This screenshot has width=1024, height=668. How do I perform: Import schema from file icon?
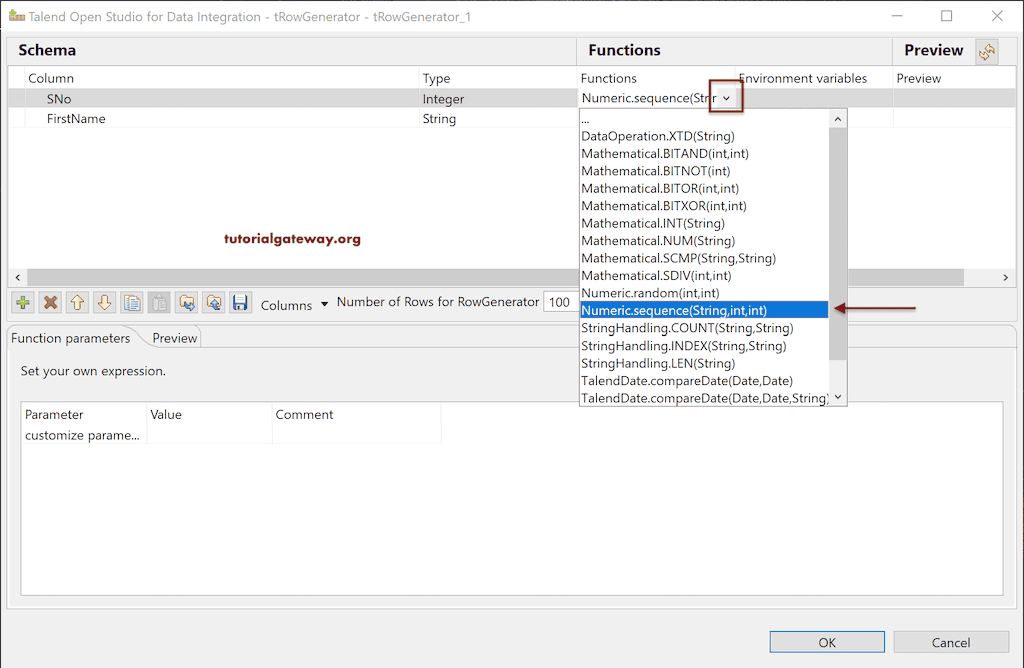coord(187,303)
